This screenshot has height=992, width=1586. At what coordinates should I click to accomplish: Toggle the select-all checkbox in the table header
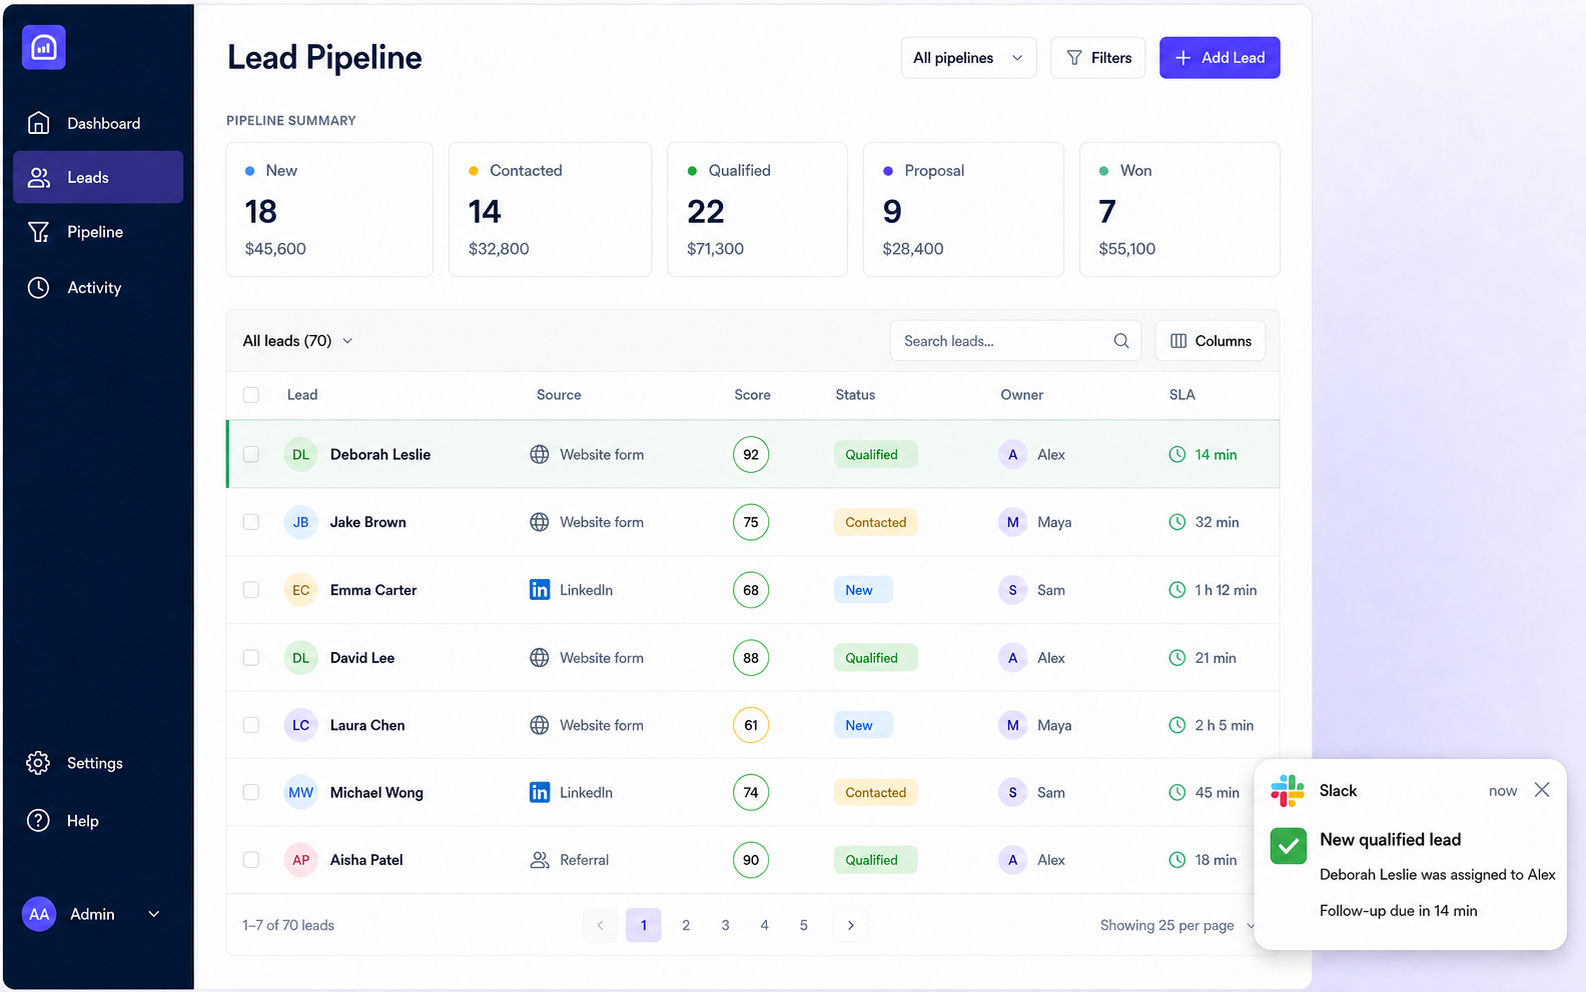click(251, 395)
